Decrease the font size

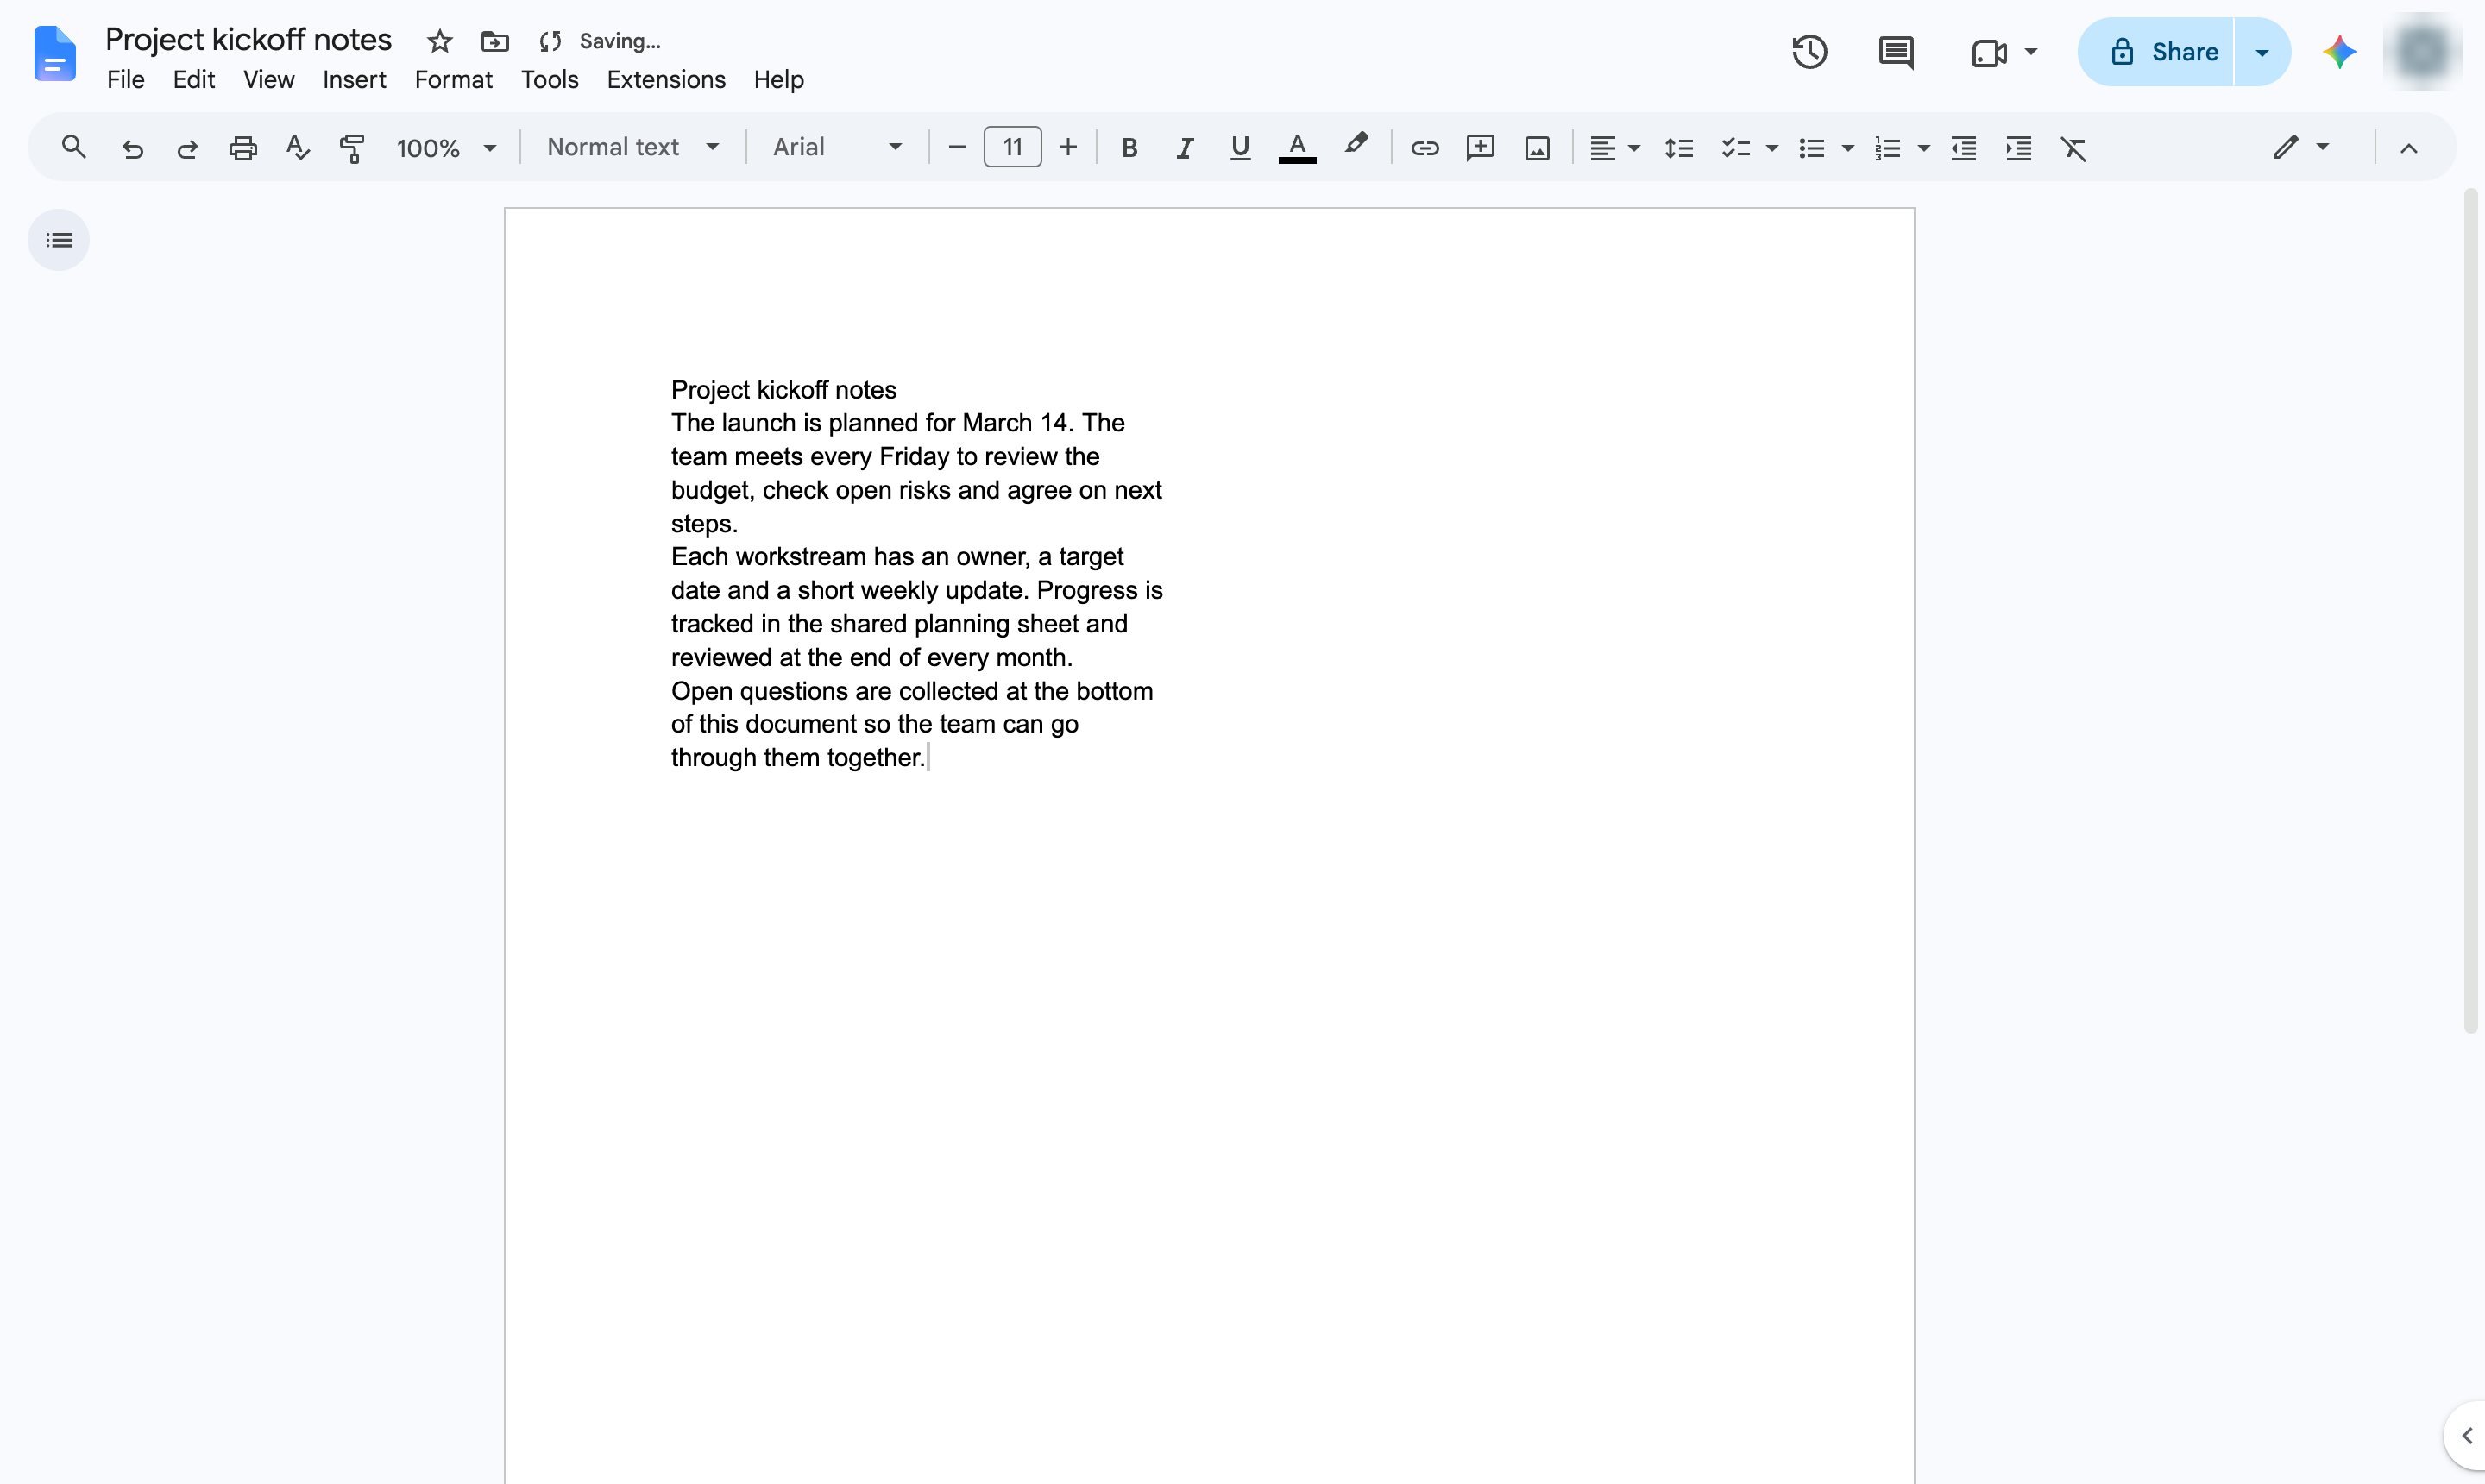(x=957, y=148)
